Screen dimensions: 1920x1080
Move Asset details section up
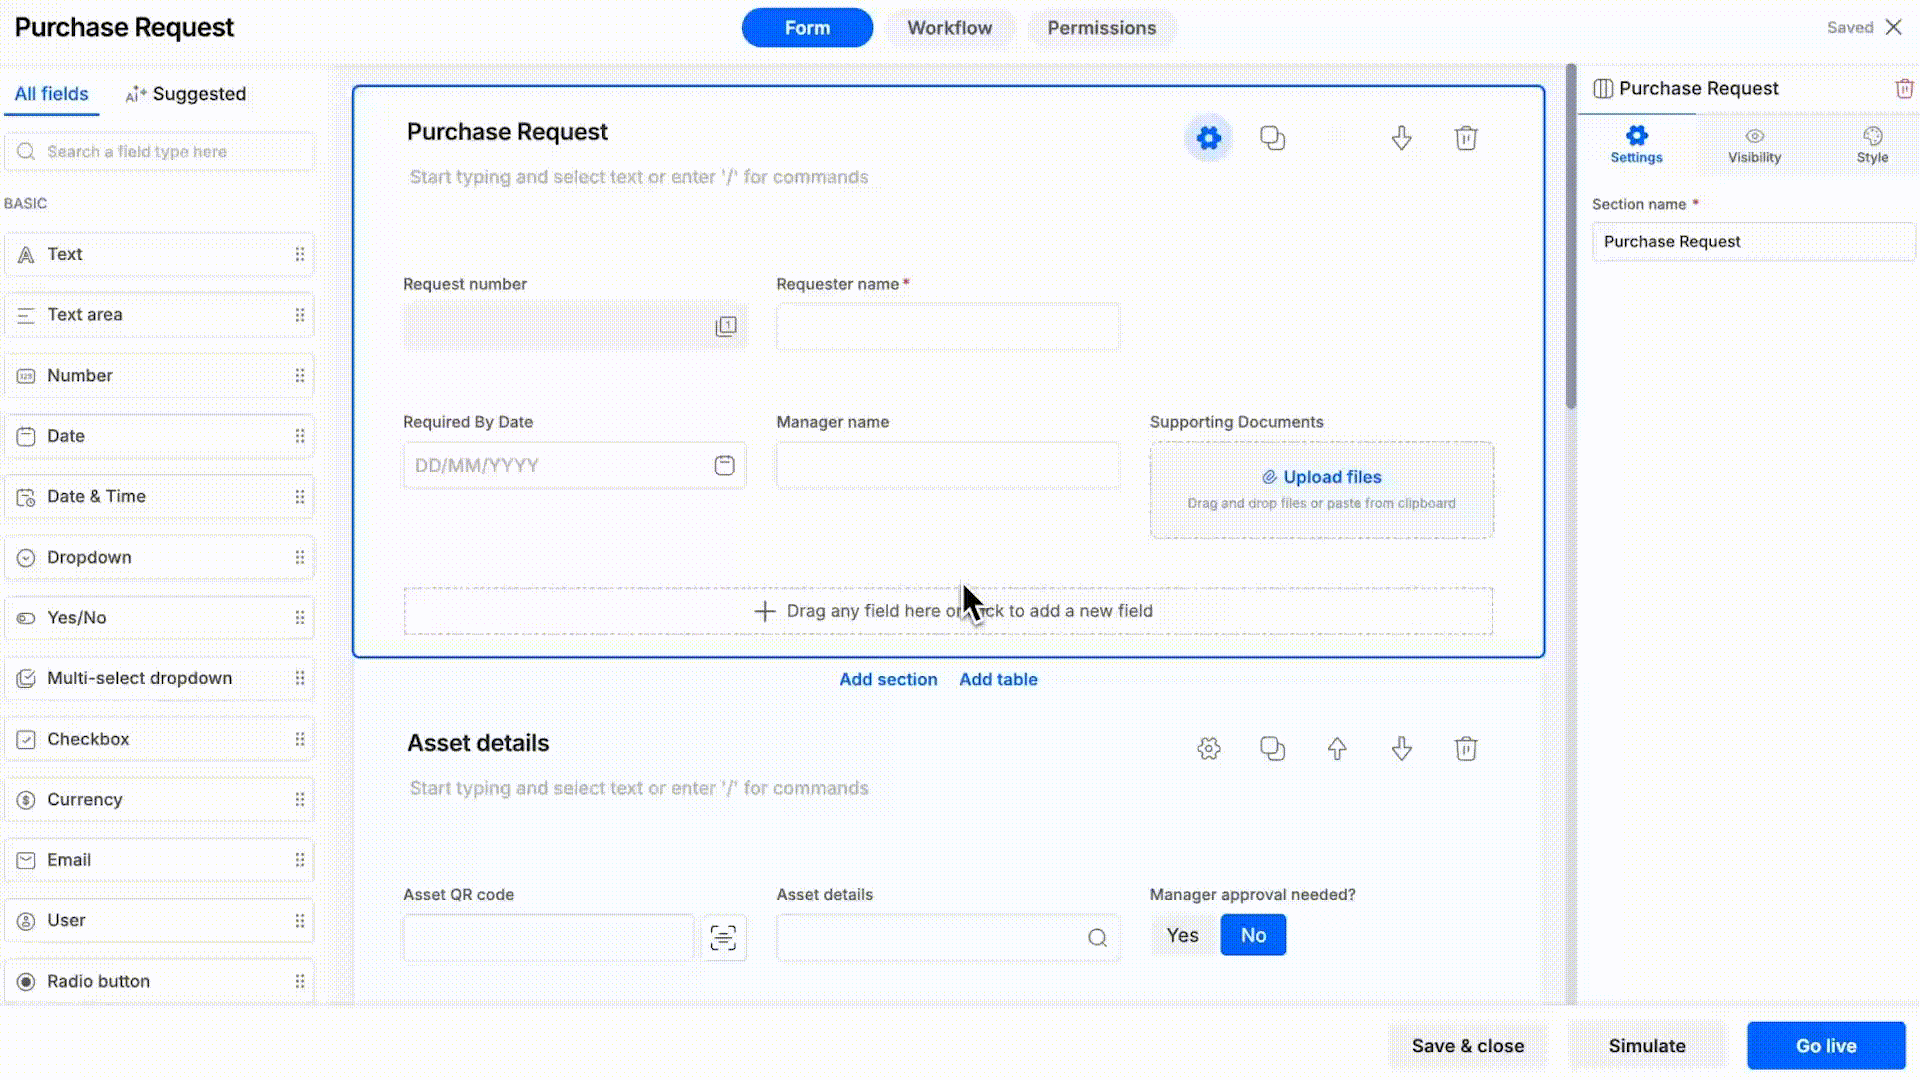tap(1337, 749)
